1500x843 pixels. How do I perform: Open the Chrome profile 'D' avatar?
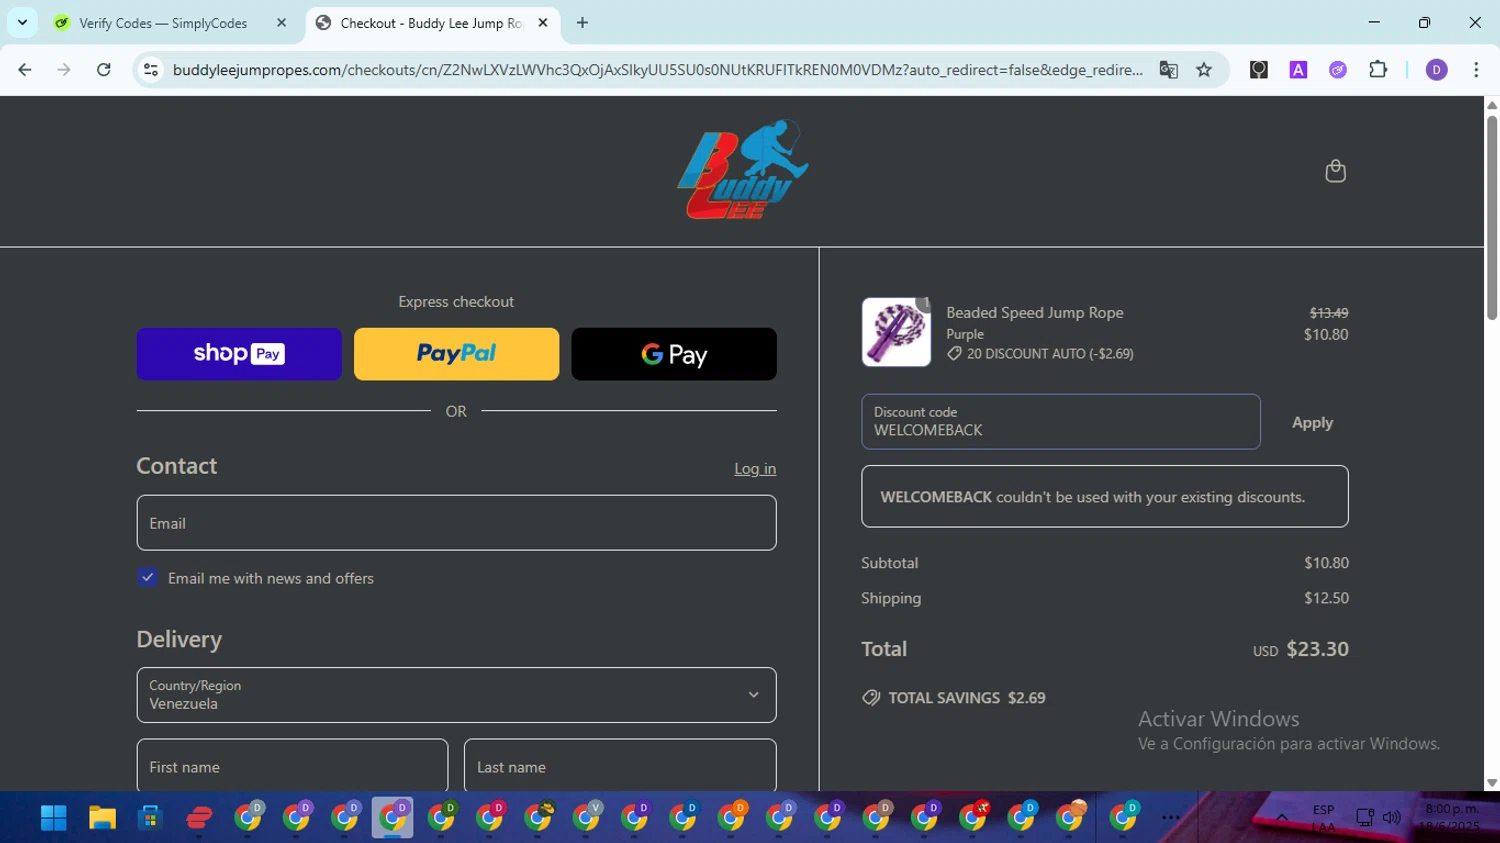[x=1437, y=70]
